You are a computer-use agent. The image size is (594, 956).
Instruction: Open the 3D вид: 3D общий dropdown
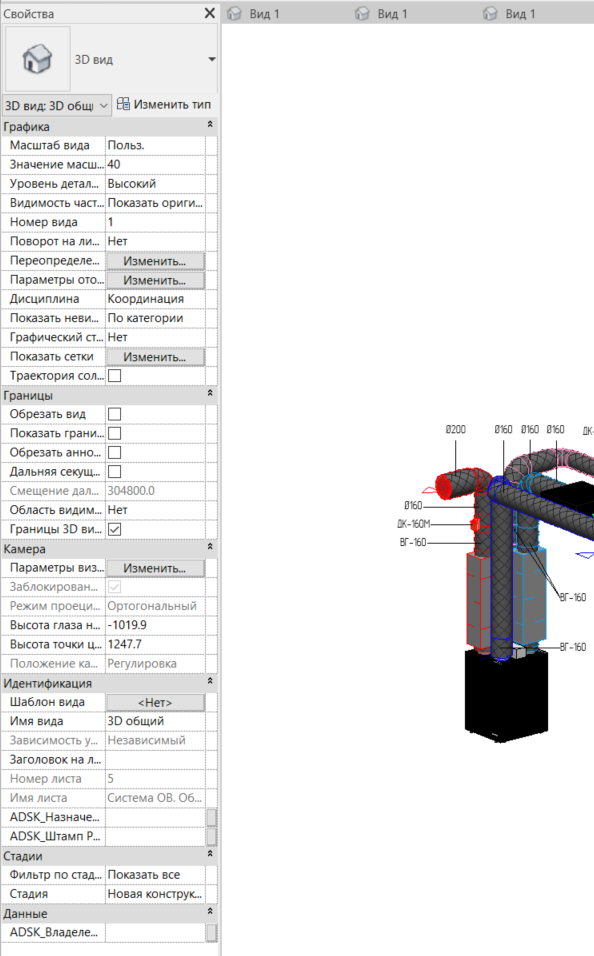click(x=57, y=105)
